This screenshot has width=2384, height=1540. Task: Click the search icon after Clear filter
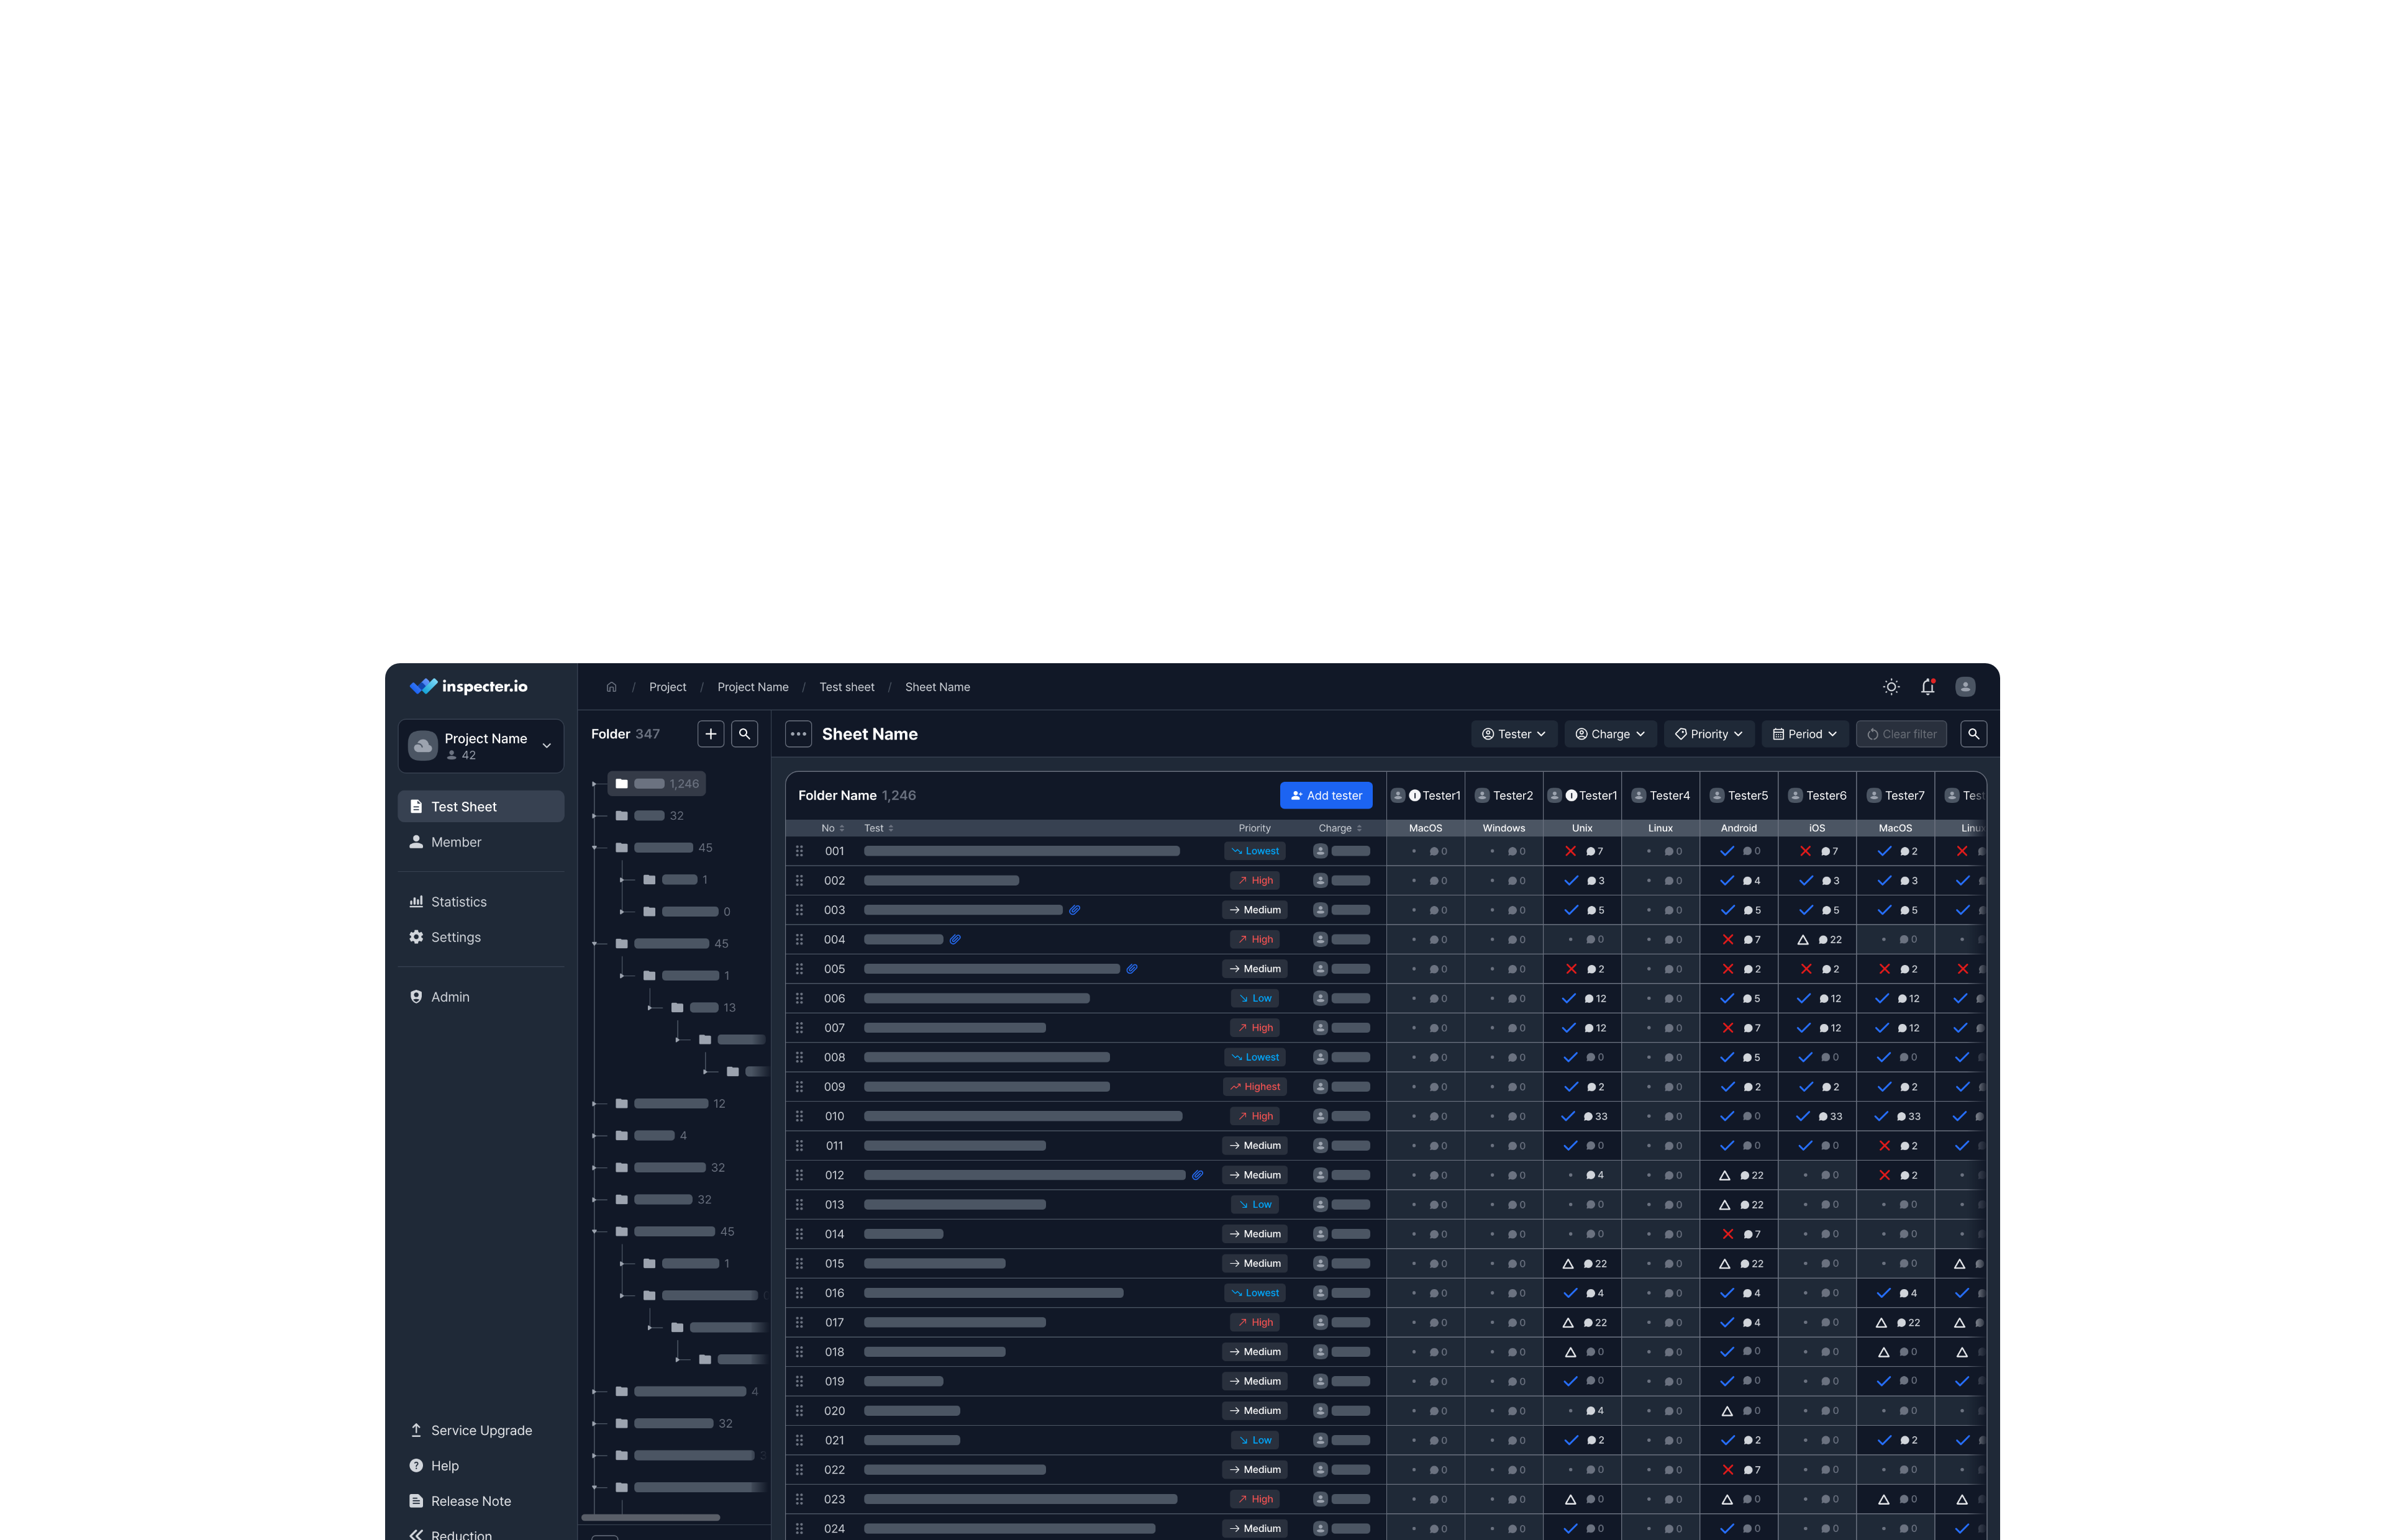click(1973, 734)
